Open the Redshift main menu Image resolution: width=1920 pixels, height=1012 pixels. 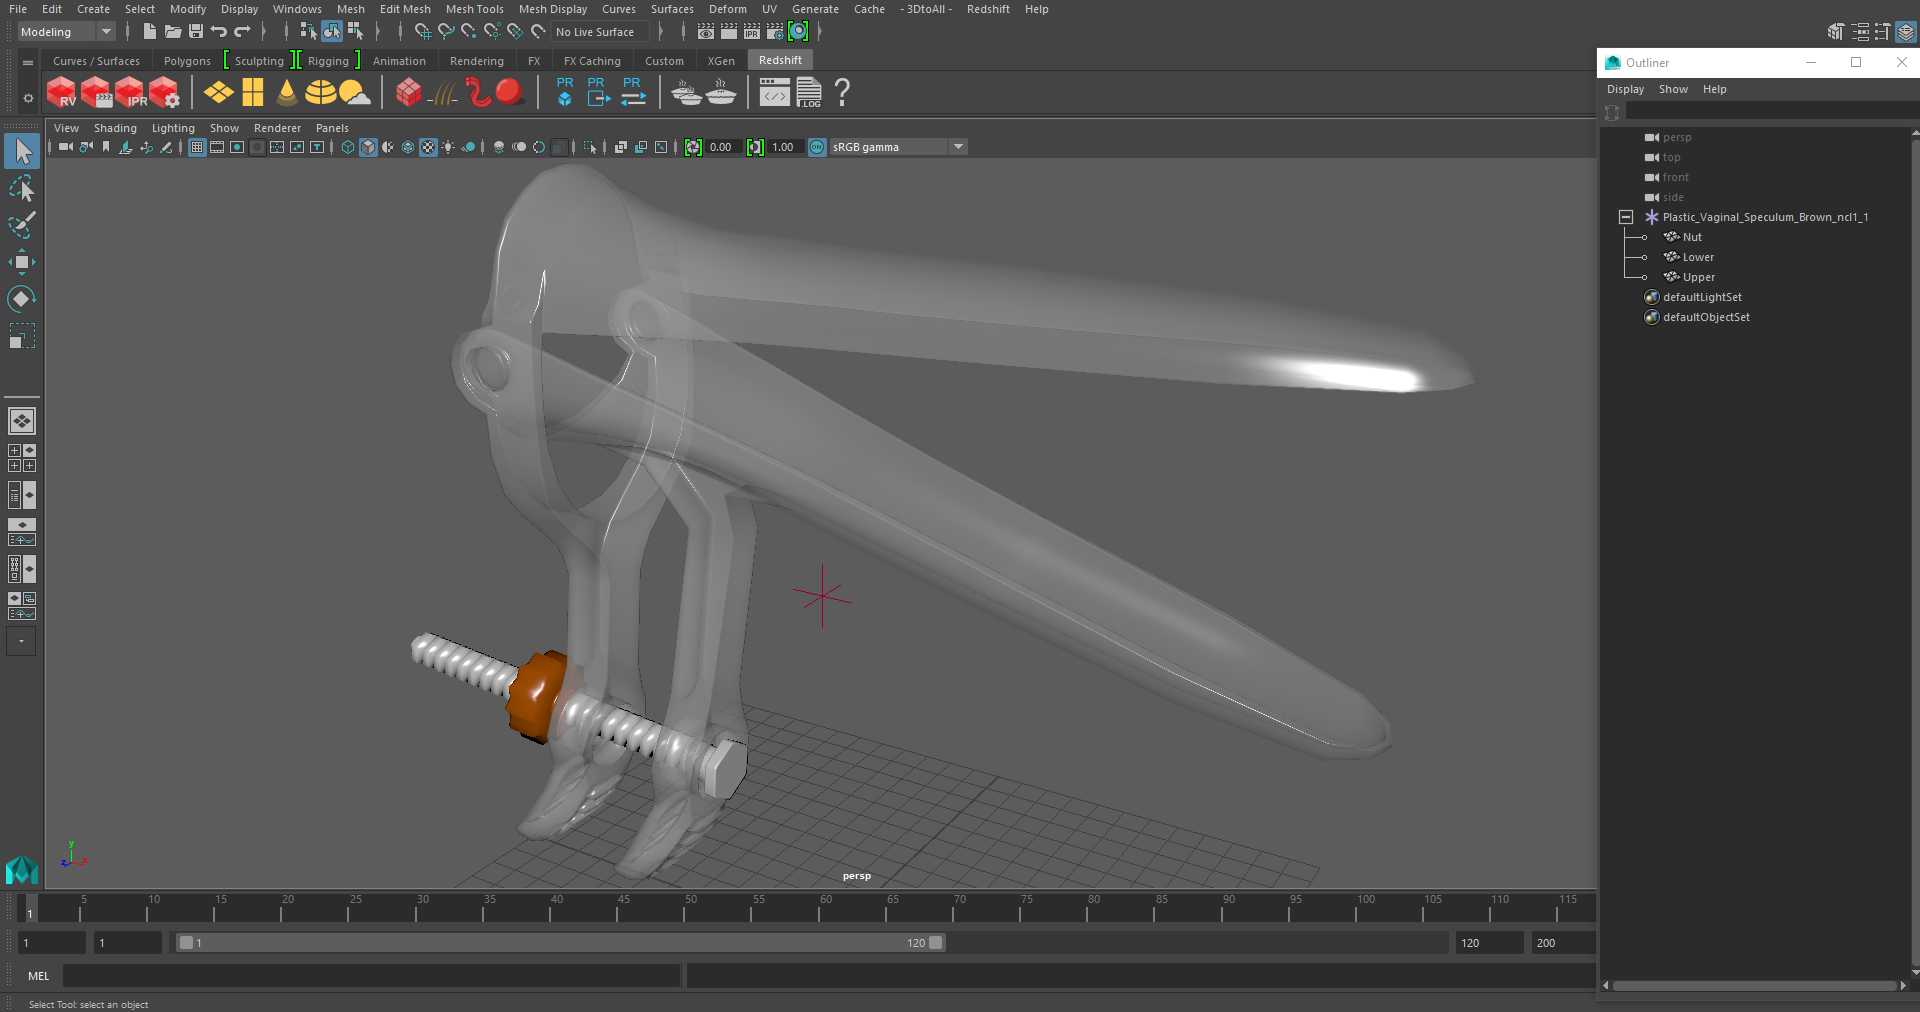coord(988,9)
